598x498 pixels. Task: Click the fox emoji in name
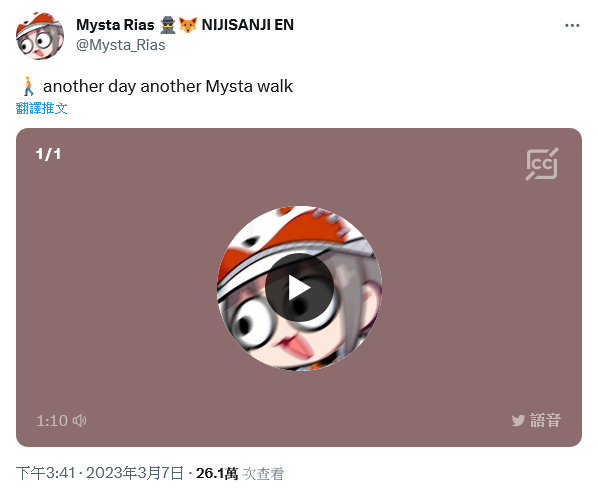[x=188, y=25]
